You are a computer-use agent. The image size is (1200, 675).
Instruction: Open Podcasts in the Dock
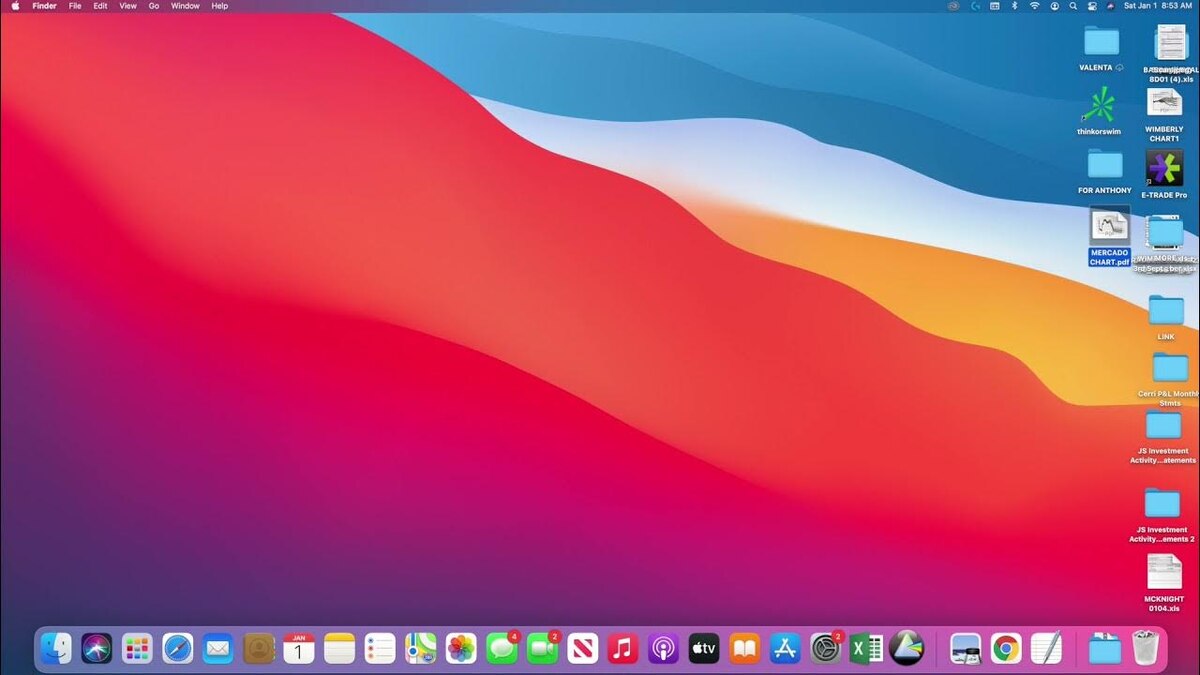tap(663, 649)
